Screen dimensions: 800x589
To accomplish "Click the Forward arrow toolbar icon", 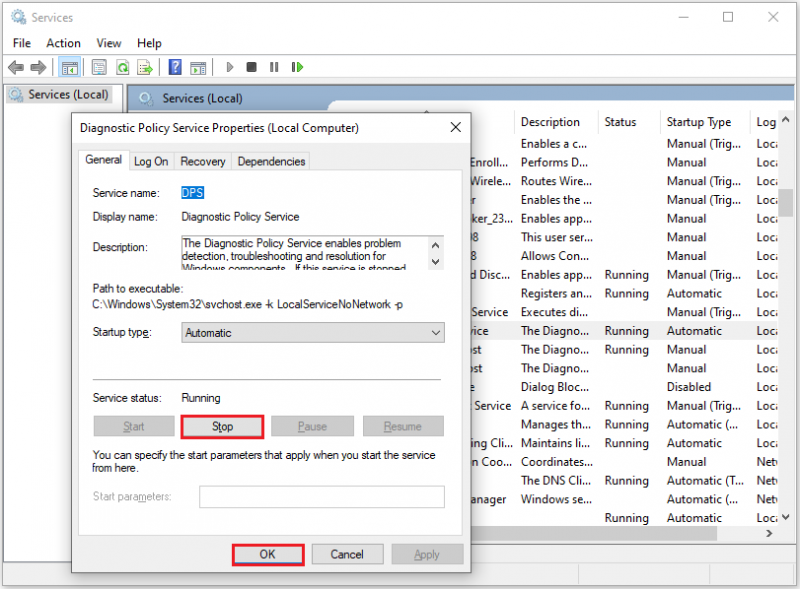I will [x=39, y=67].
